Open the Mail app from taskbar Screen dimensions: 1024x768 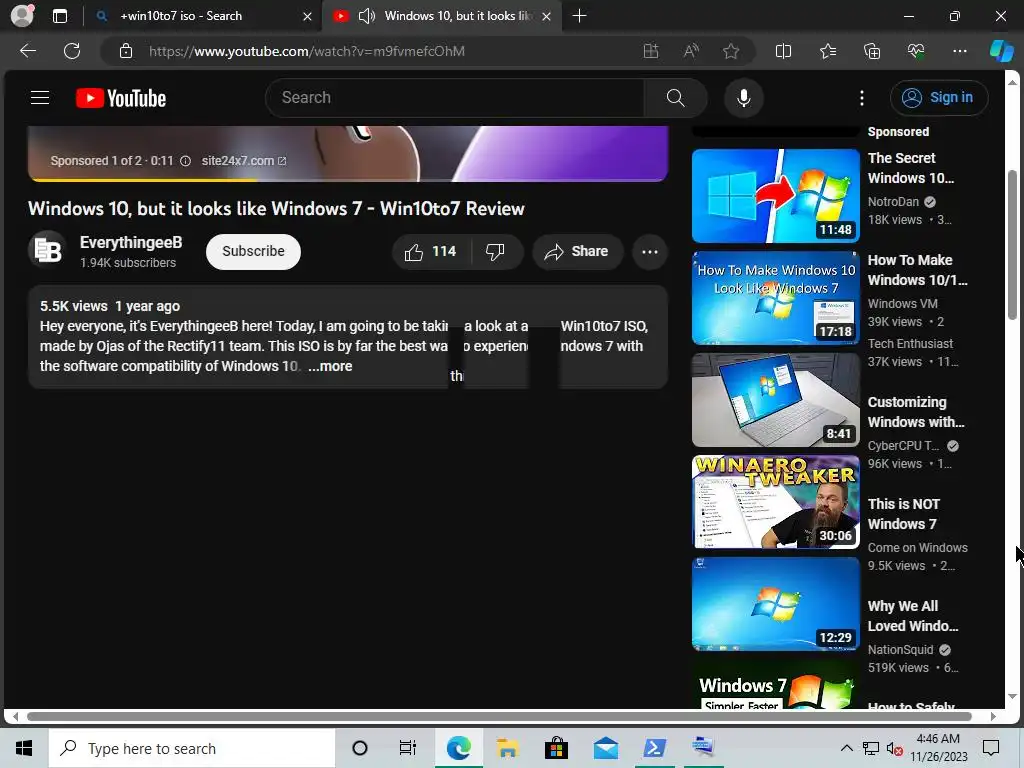[x=605, y=748]
